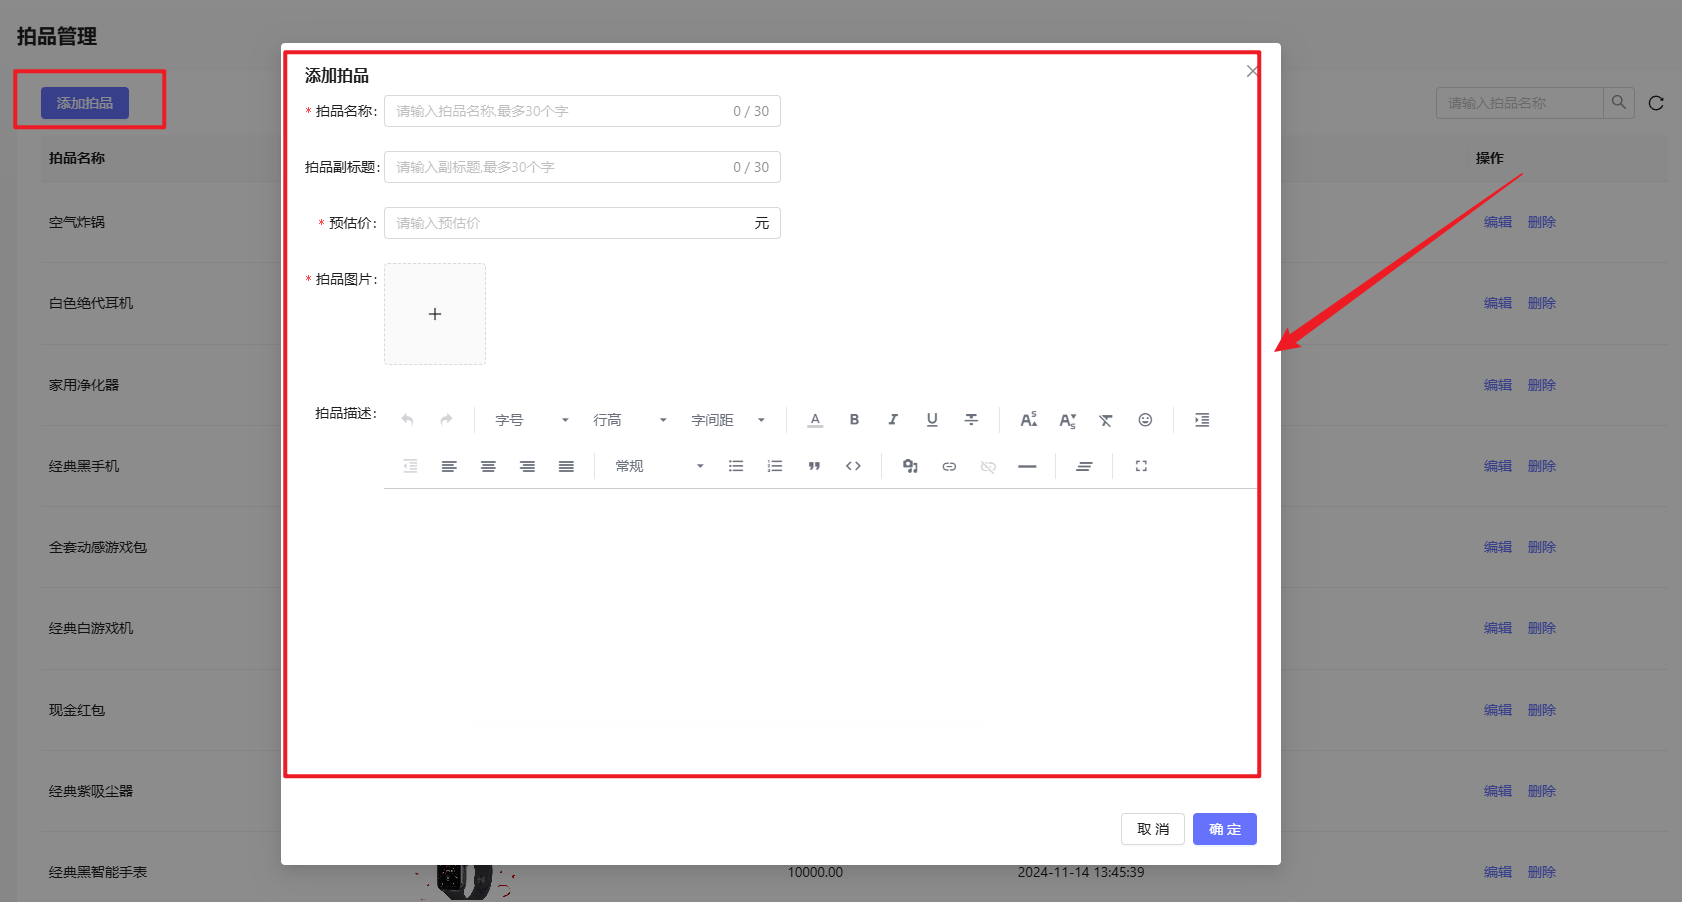1682x902 pixels.
Task: Enter fullscreen editor mode
Action: [1141, 466]
